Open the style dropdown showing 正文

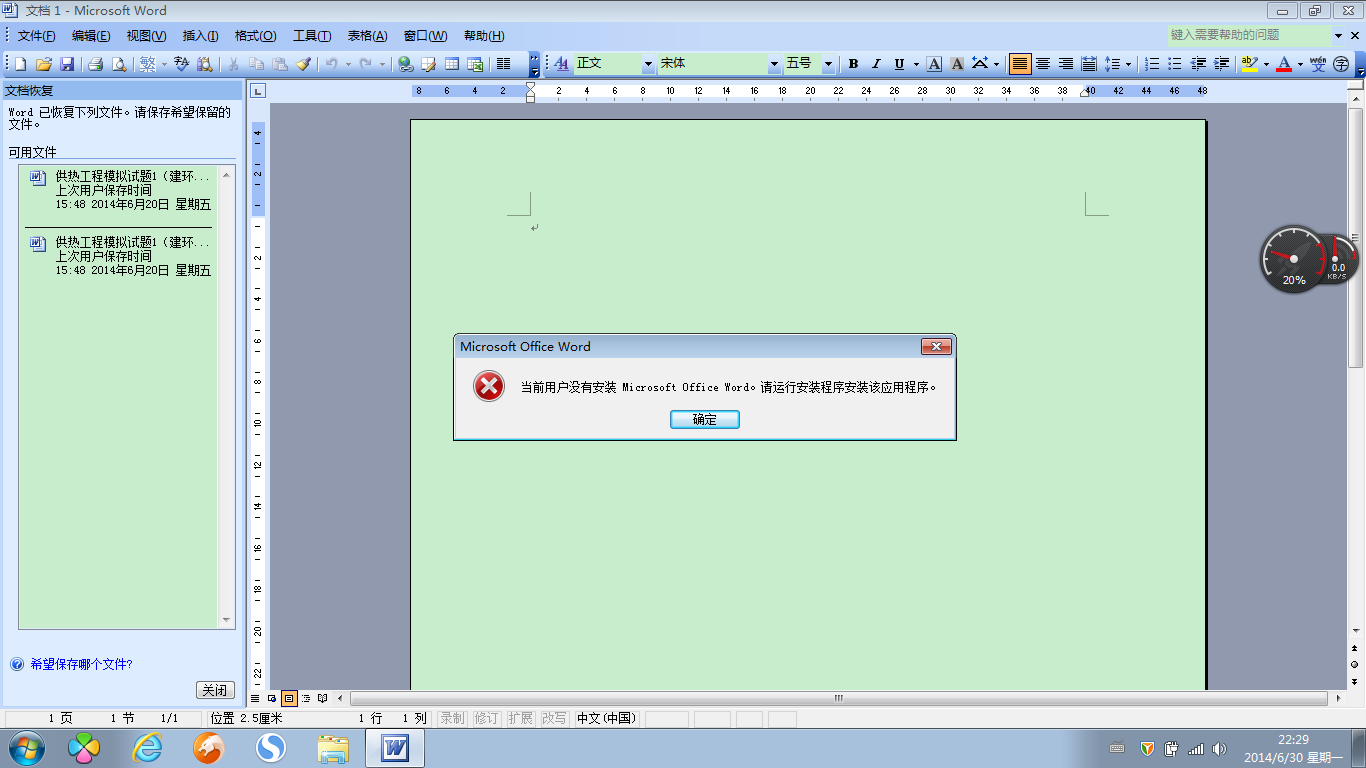click(x=648, y=64)
